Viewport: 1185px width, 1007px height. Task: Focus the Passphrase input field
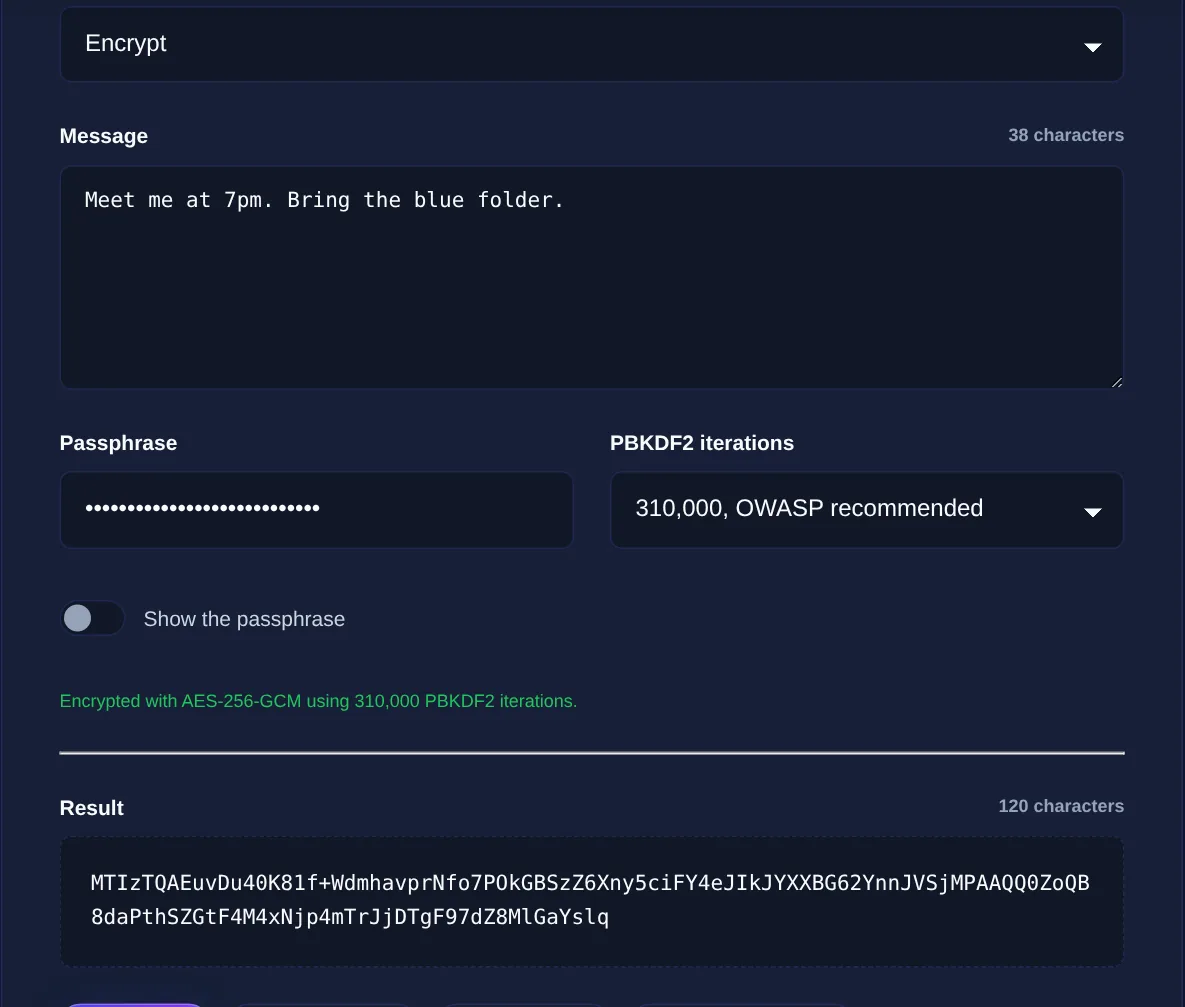(x=317, y=510)
